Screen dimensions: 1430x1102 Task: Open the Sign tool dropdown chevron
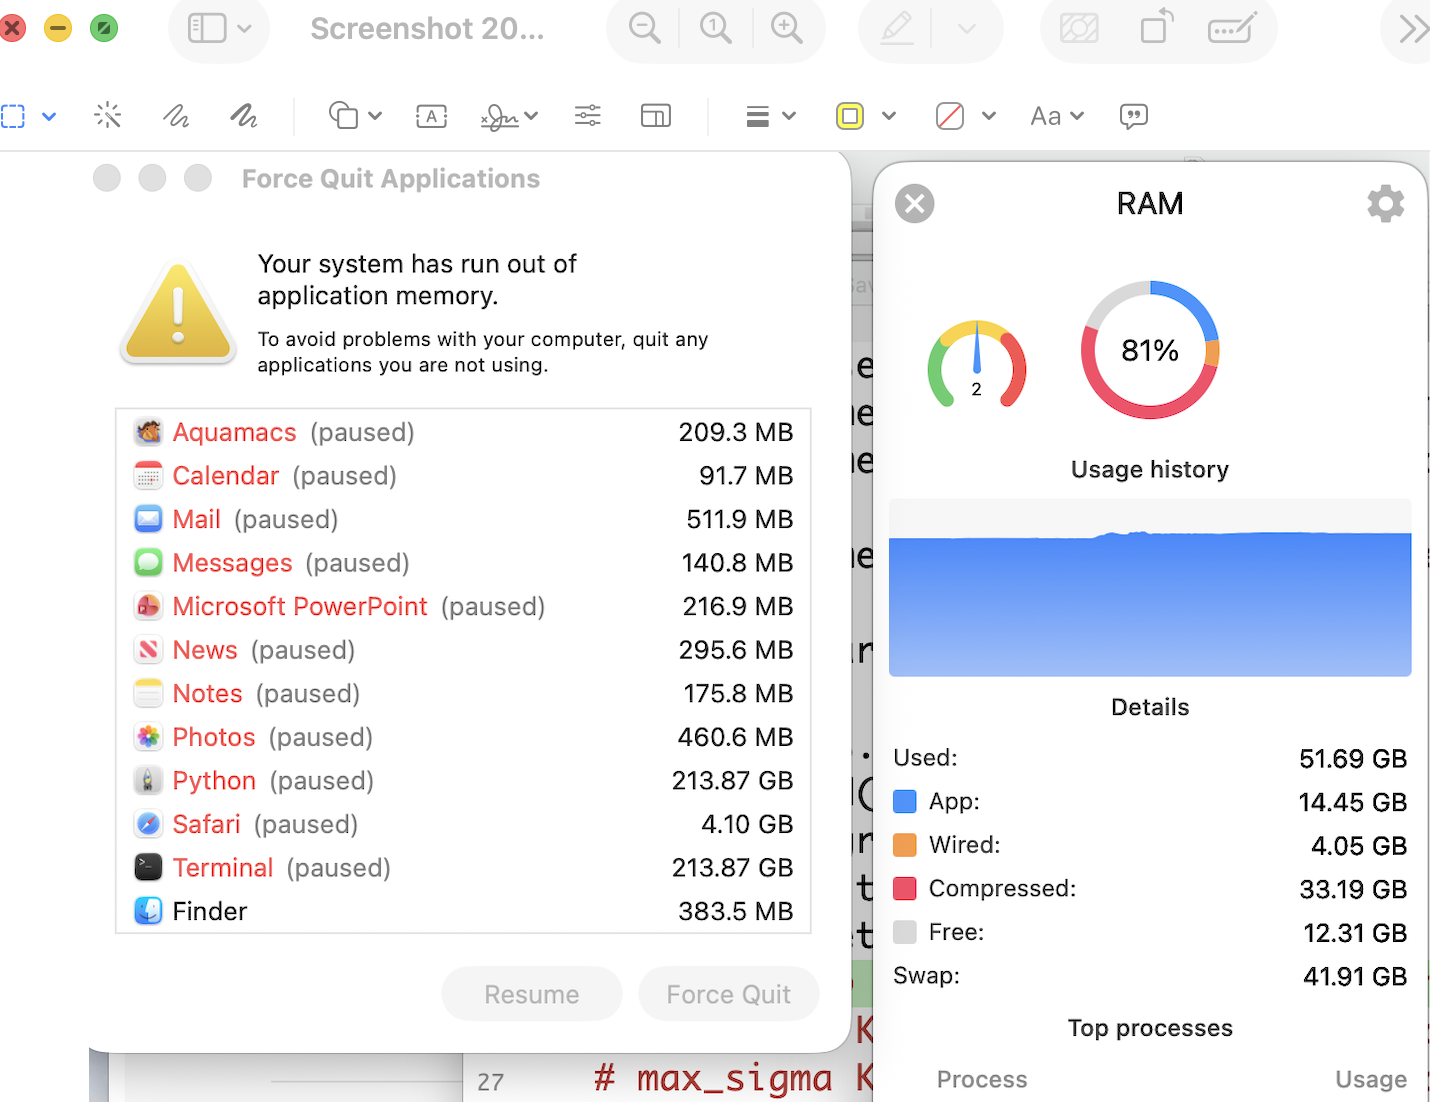(x=531, y=116)
